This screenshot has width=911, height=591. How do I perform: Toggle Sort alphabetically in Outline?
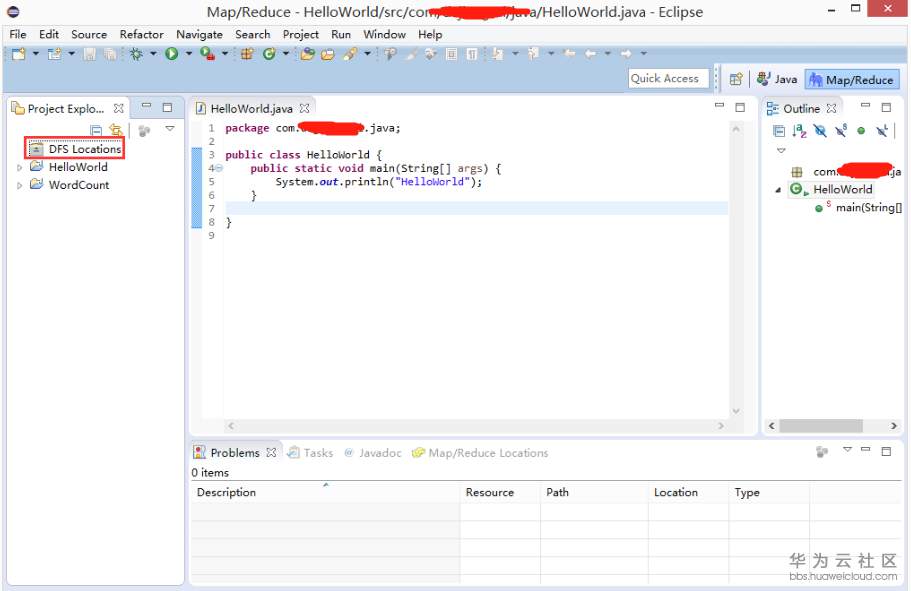point(799,131)
